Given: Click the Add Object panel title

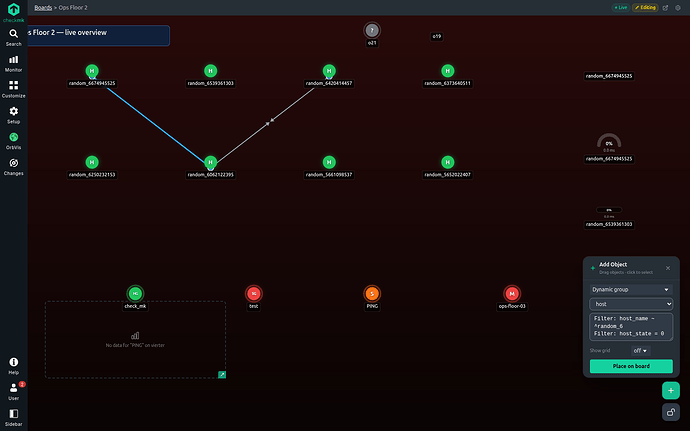Looking at the screenshot, I should [x=613, y=265].
